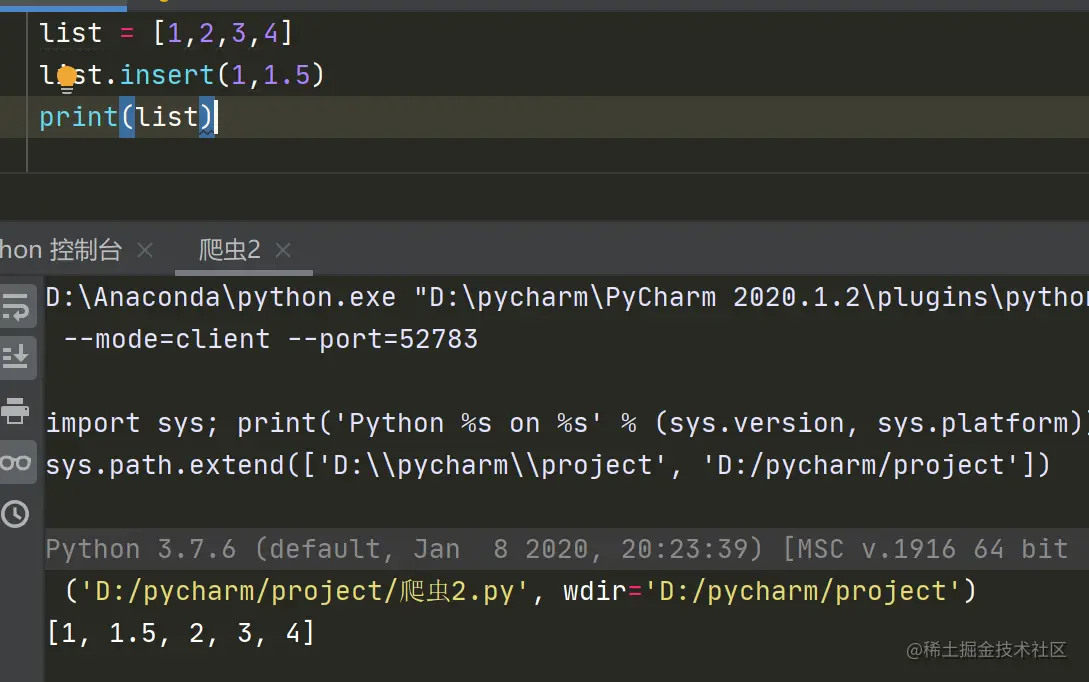The image size is (1089, 682).
Task: Click the print console icon
Action: [15, 410]
